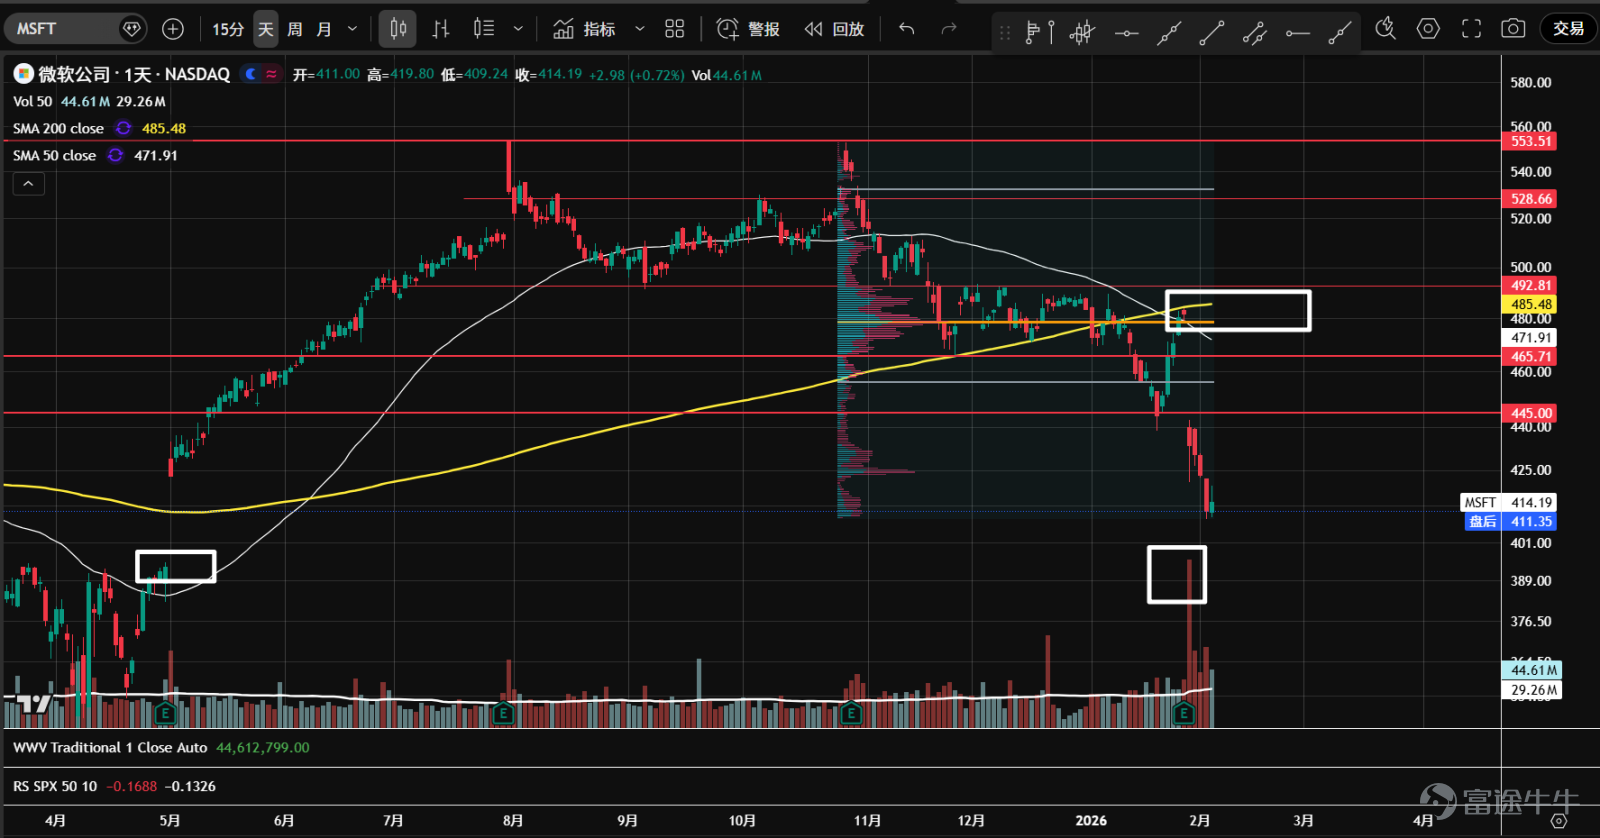Grab the drawing toolbar drag handle
The image size is (1600, 838).
coord(1005,33)
